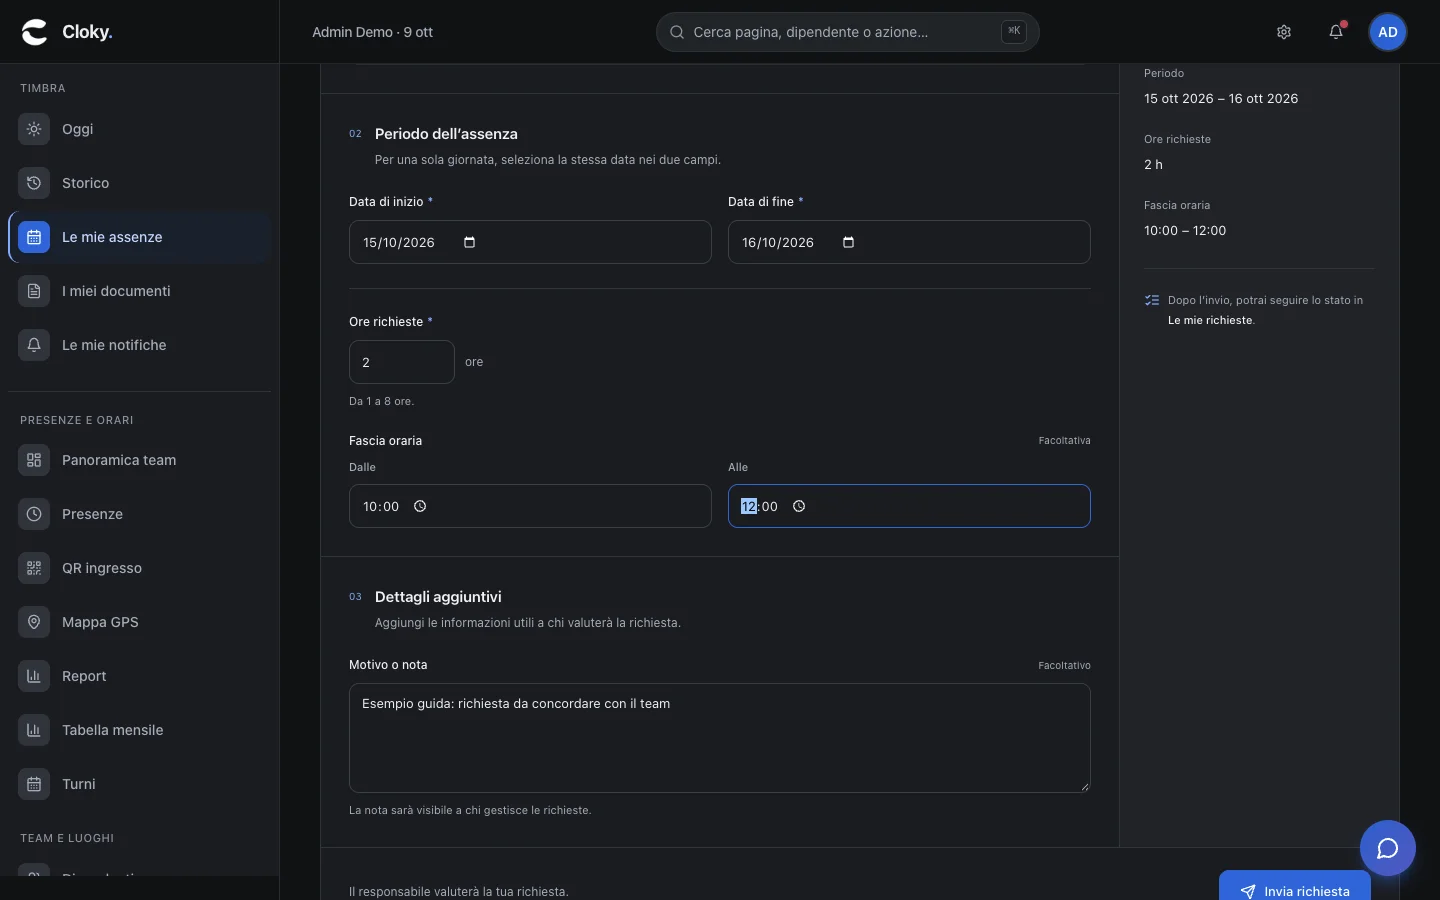This screenshot has height=900, width=1440.
Task: Focus the search bar Cerca pagina
Action: [848, 32]
